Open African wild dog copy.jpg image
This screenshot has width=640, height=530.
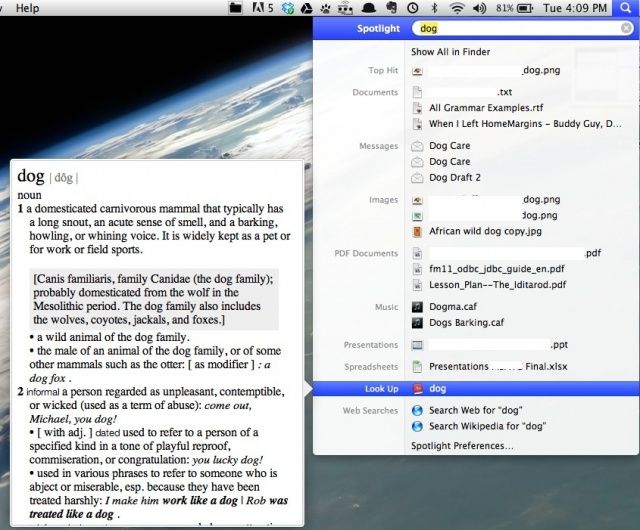click(487, 231)
